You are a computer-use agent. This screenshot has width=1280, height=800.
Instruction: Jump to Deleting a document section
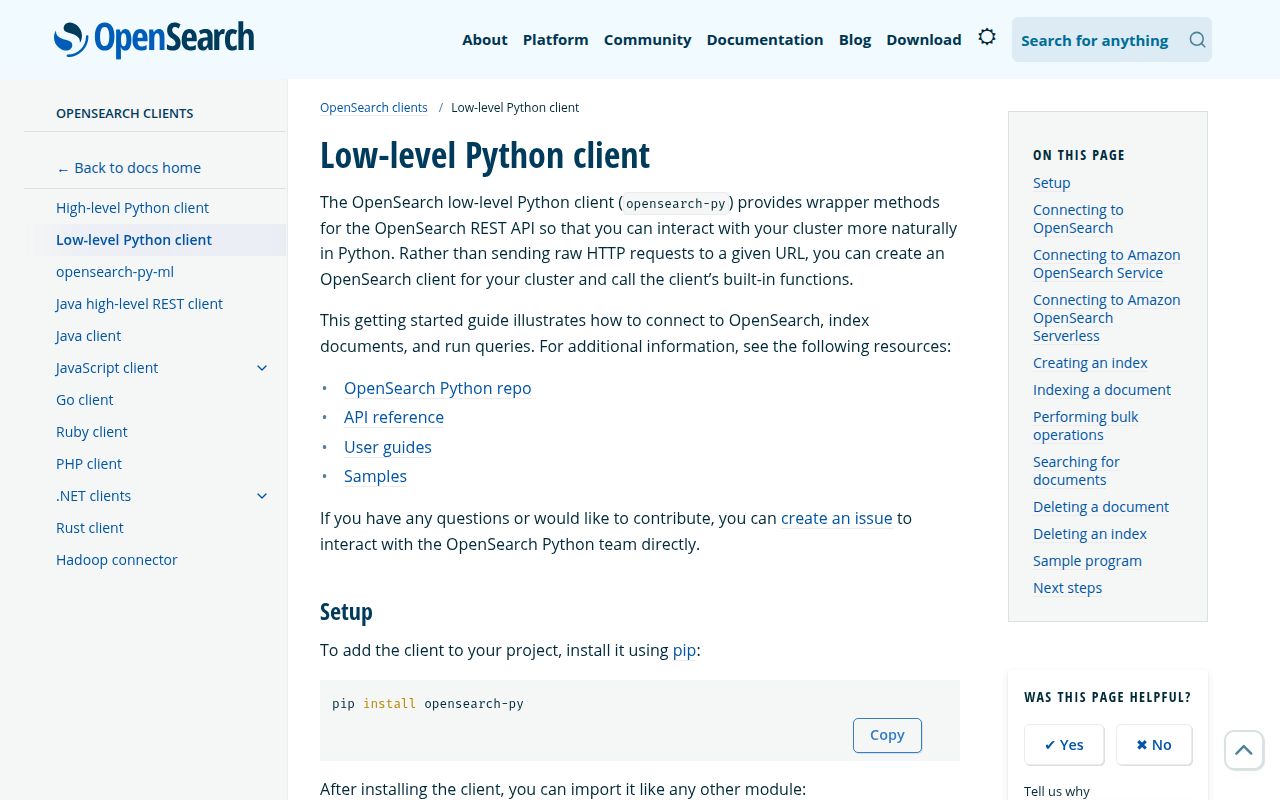(1101, 507)
